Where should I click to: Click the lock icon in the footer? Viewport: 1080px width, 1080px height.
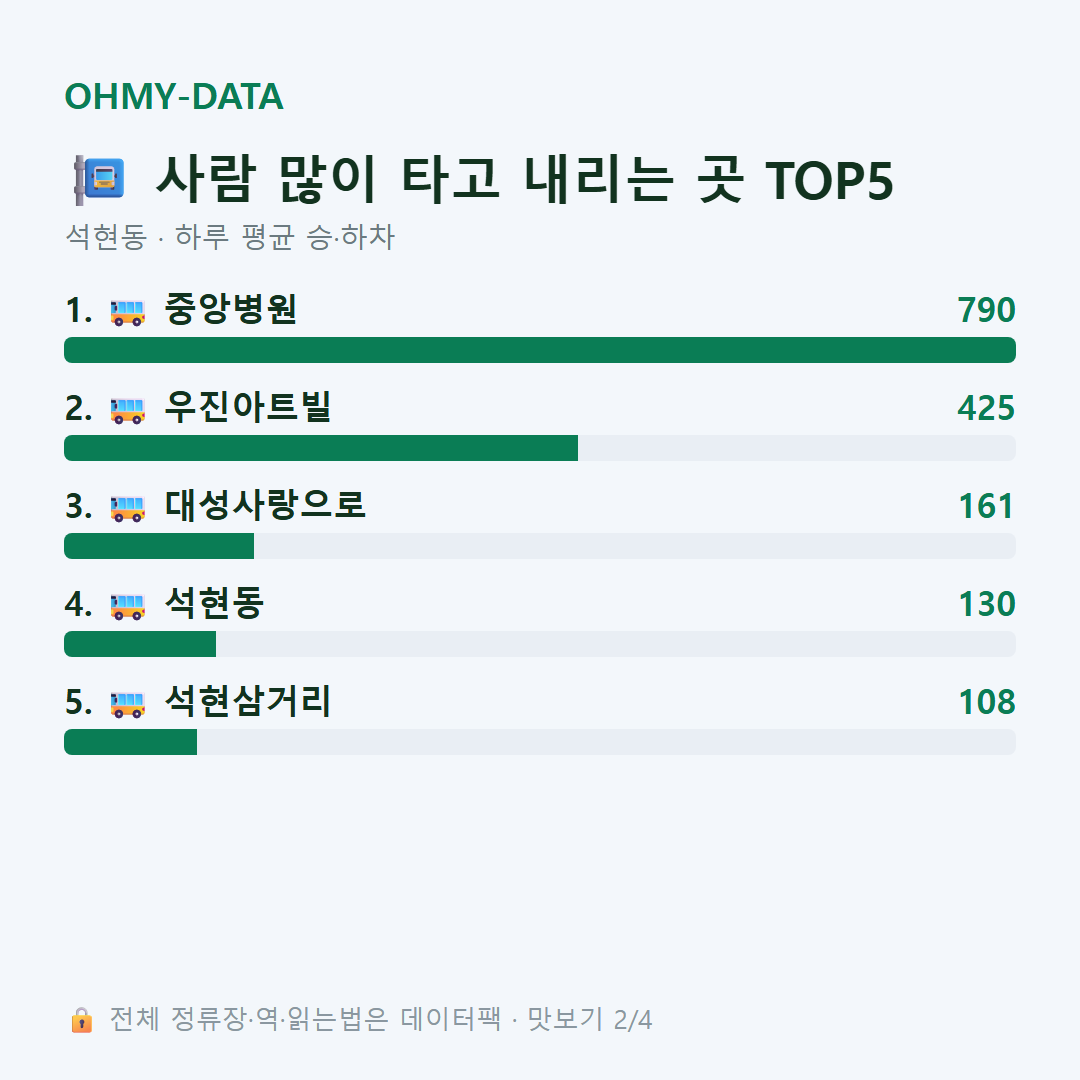tap(81, 1019)
